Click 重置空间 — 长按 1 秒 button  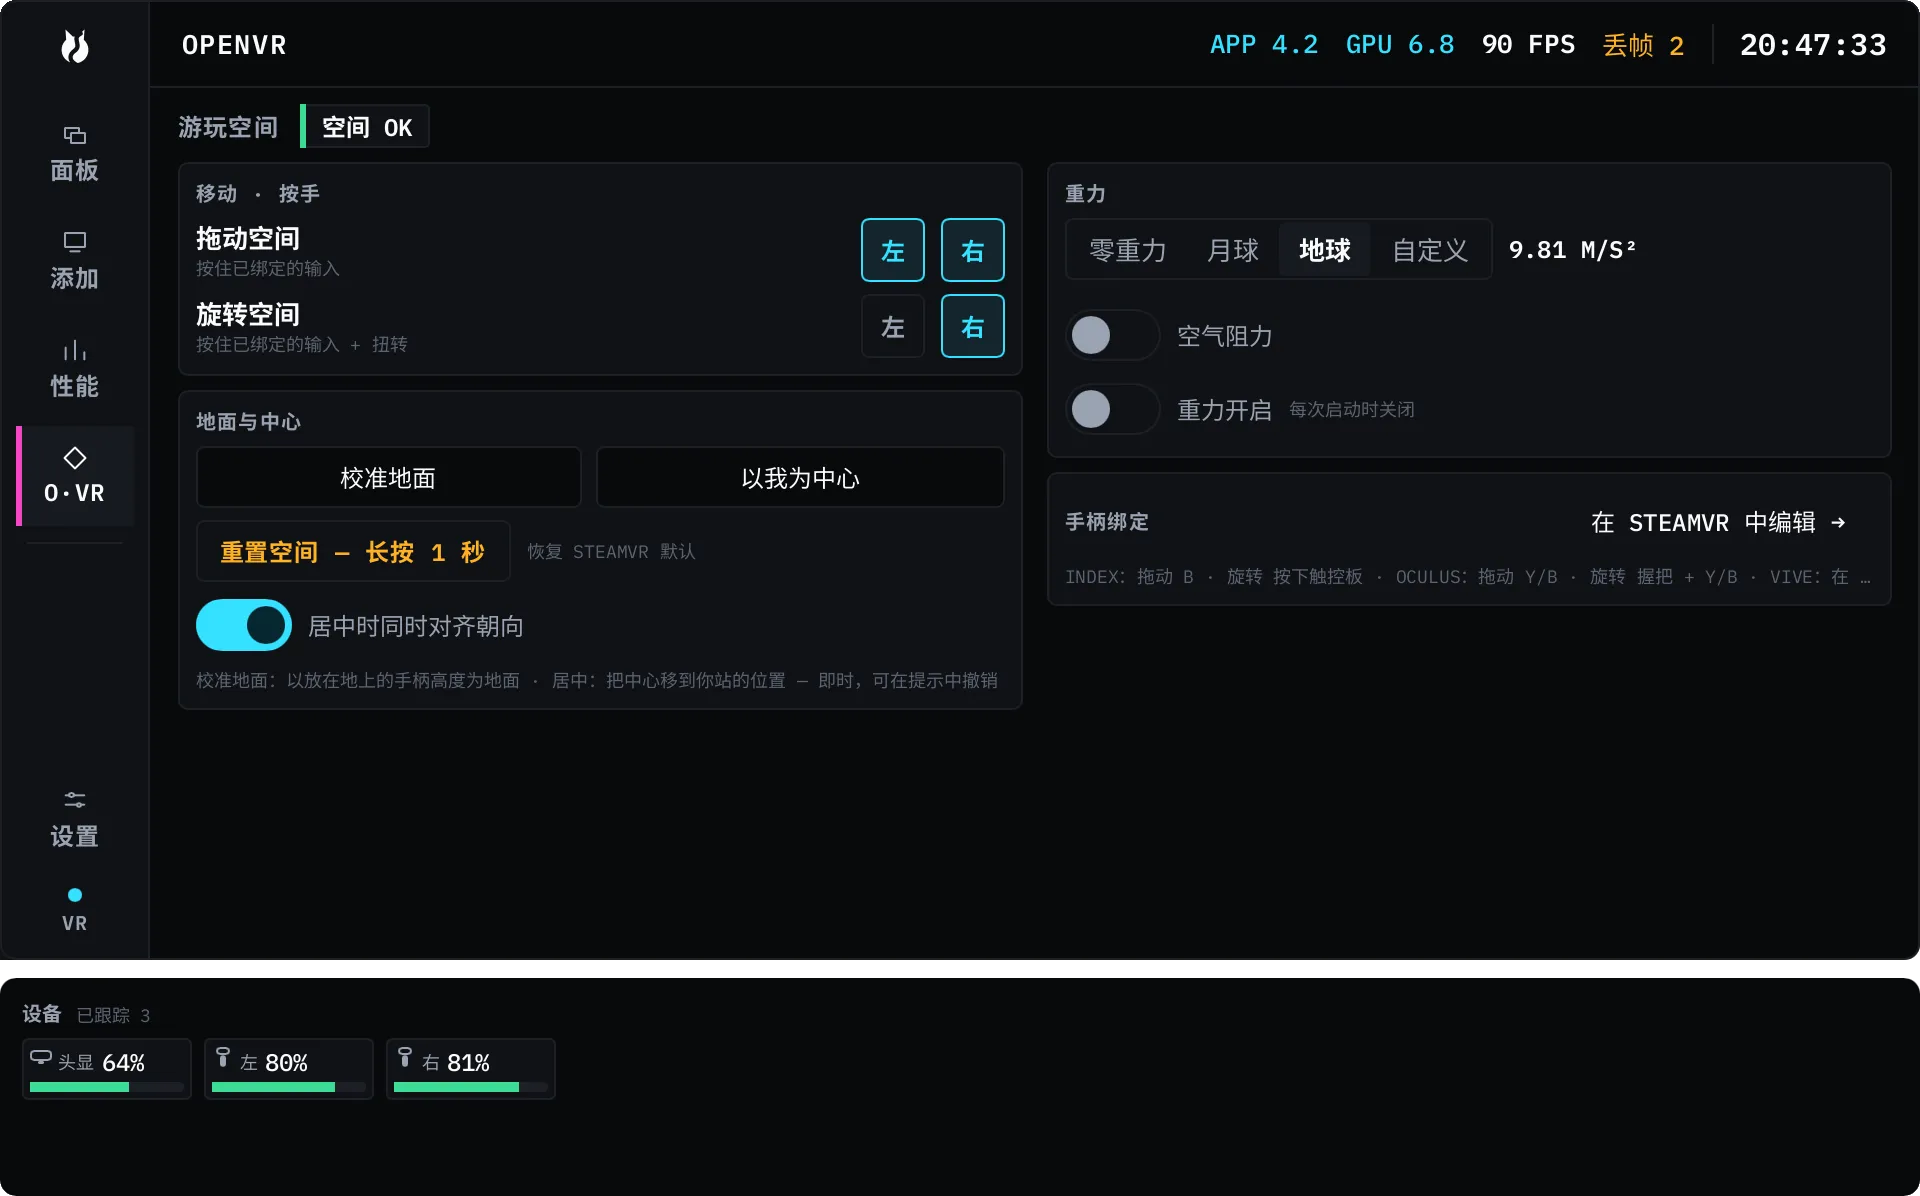click(353, 551)
